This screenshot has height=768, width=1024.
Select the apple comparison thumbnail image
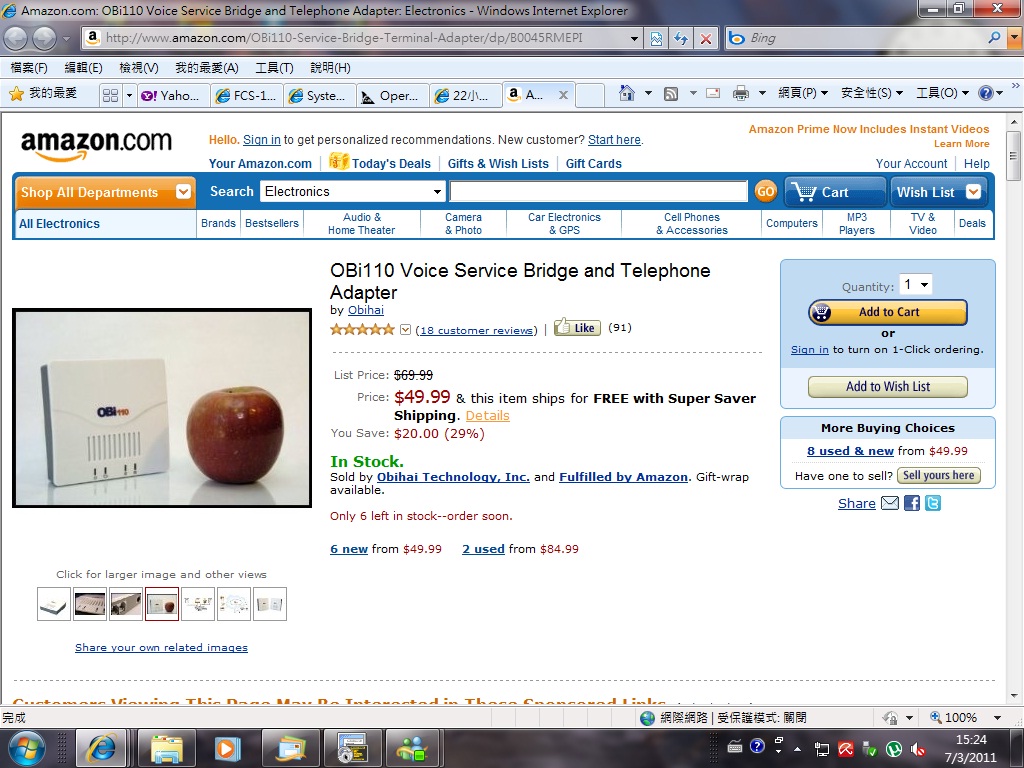(162, 604)
